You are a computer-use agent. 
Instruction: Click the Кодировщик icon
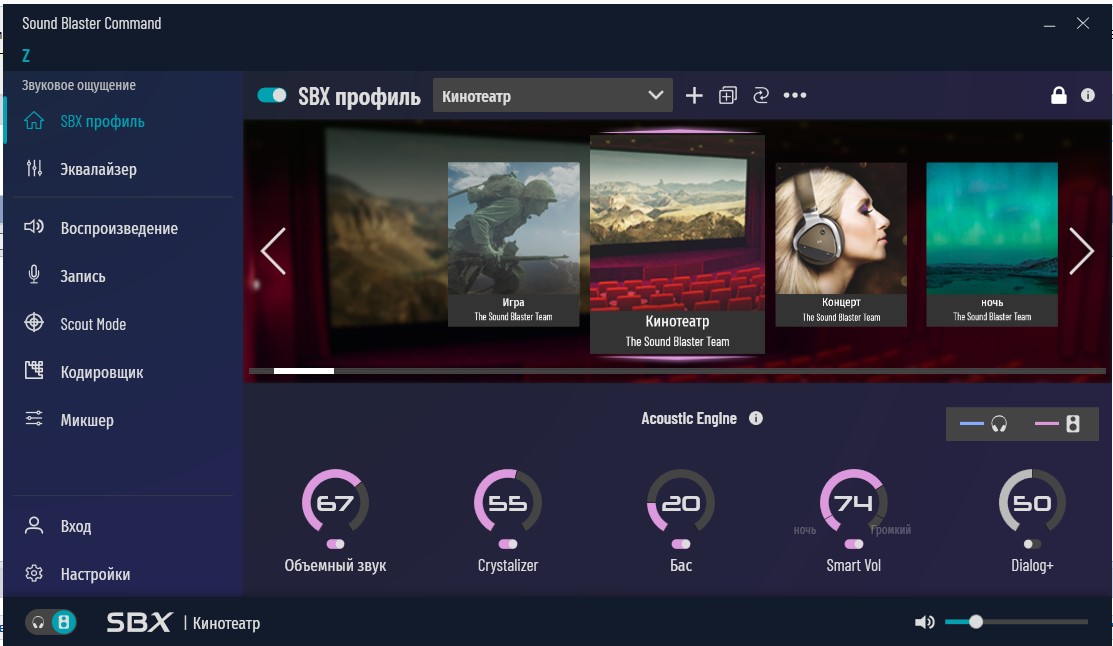click(34, 371)
